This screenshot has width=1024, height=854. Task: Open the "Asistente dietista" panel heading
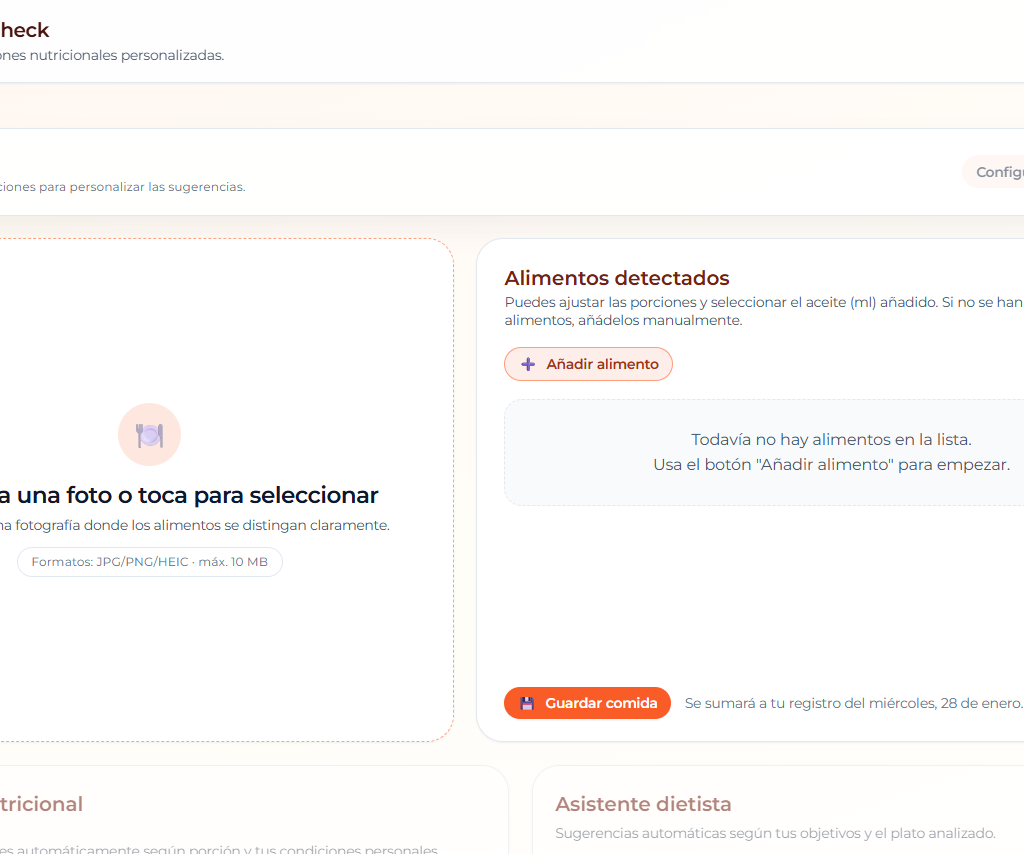[643, 804]
